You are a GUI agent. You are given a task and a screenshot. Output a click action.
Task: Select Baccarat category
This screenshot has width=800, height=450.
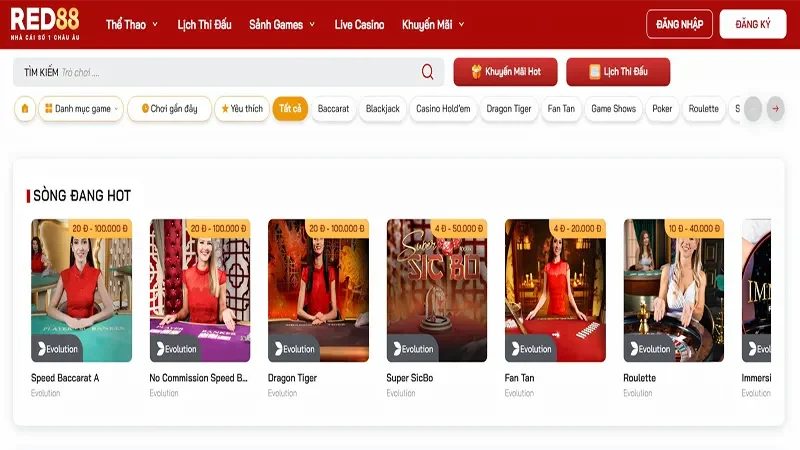click(x=333, y=109)
